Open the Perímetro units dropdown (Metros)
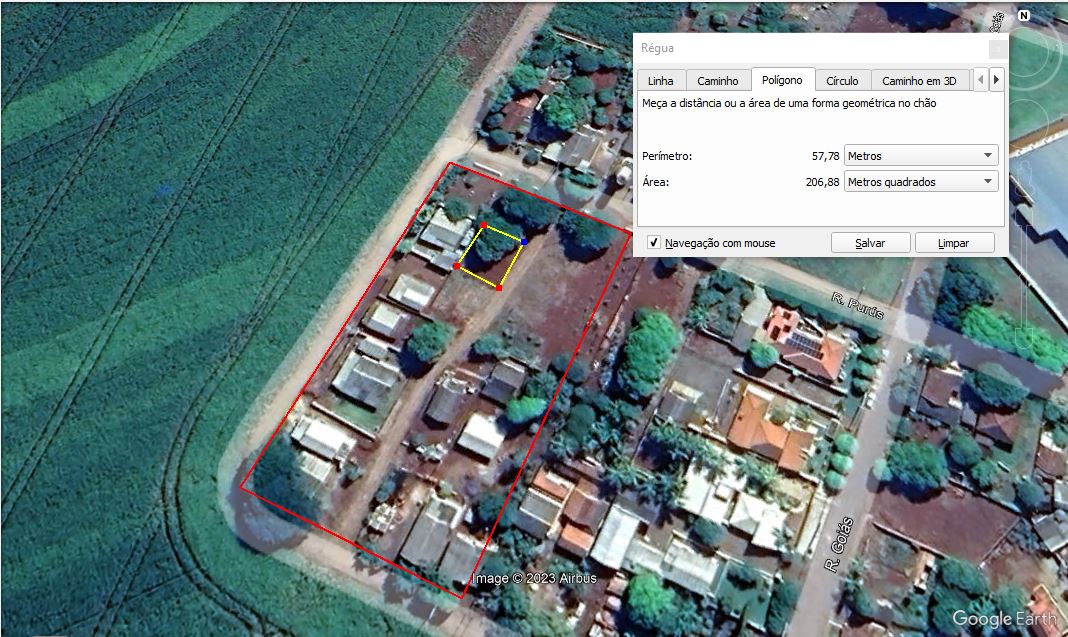 click(x=921, y=156)
